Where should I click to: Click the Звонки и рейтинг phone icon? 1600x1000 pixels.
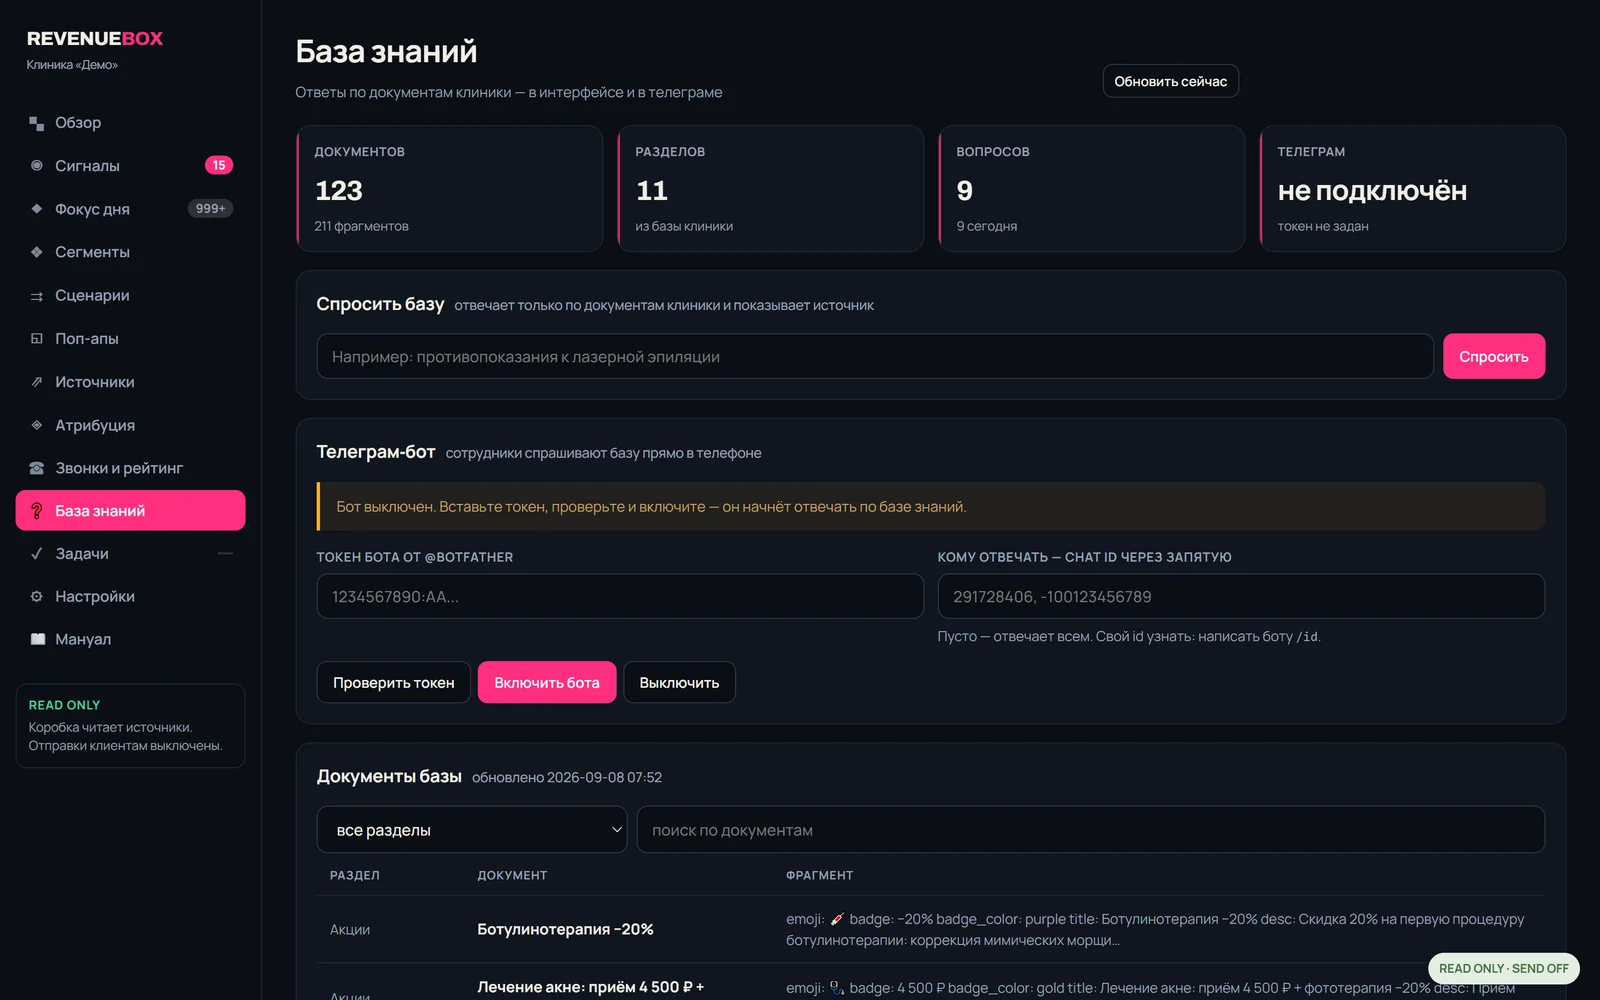click(x=37, y=468)
